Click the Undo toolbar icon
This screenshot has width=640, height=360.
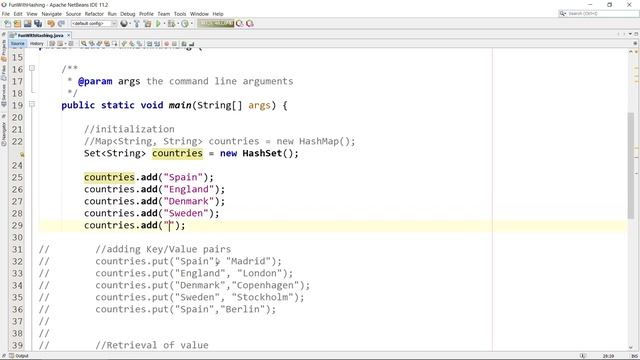point(51,24)
